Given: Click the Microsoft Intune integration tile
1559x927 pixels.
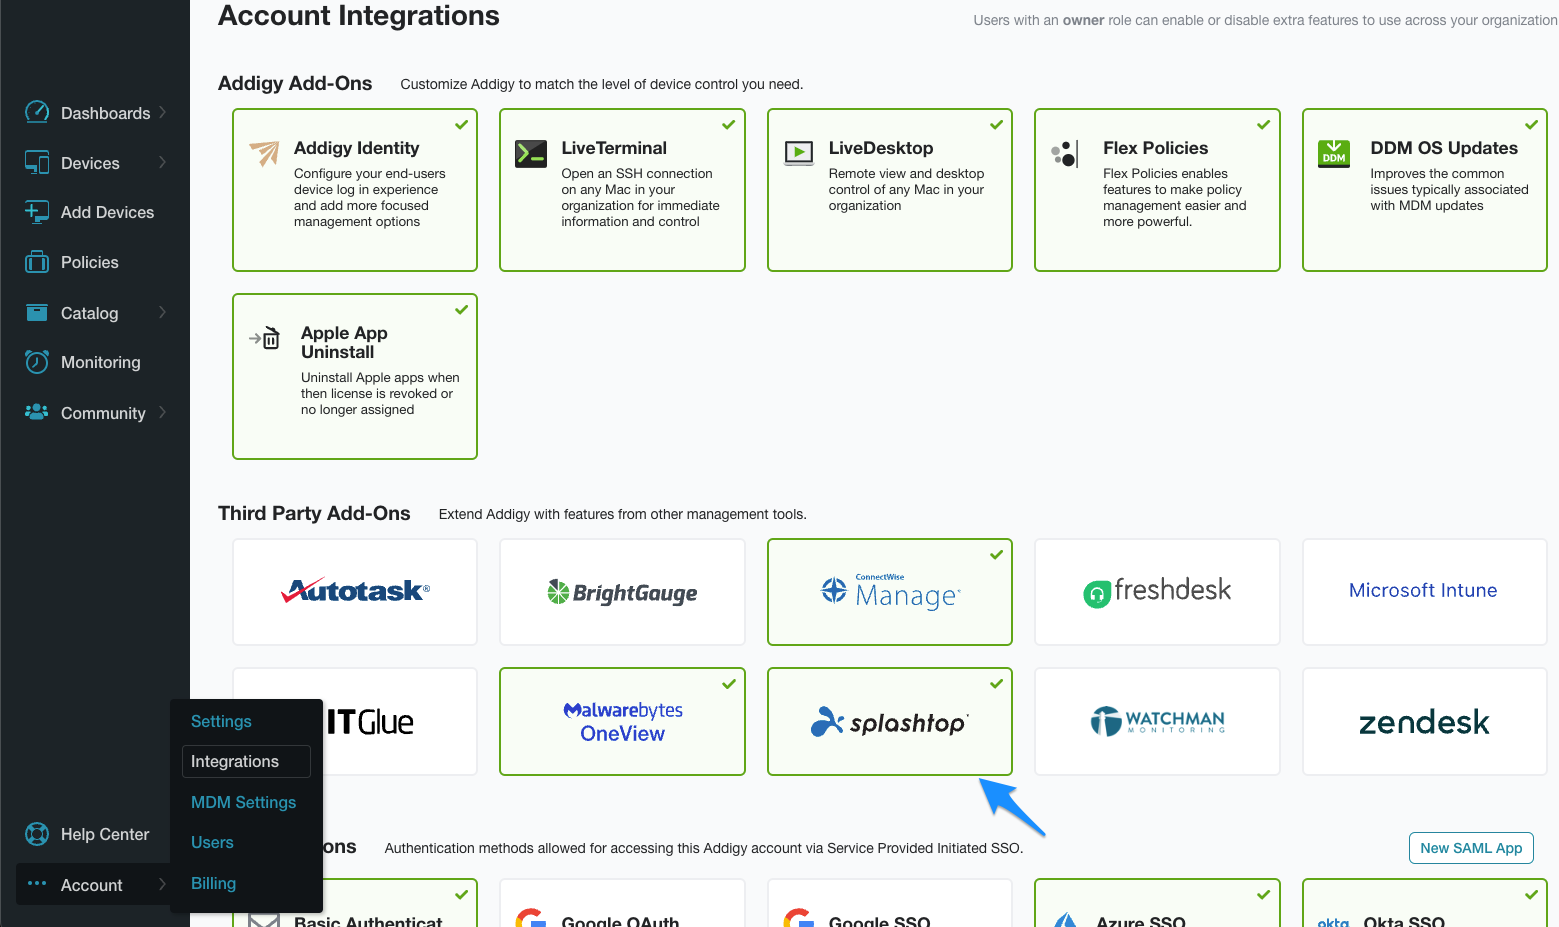Looking at the screenshot, I should (x=1423, y=591).
